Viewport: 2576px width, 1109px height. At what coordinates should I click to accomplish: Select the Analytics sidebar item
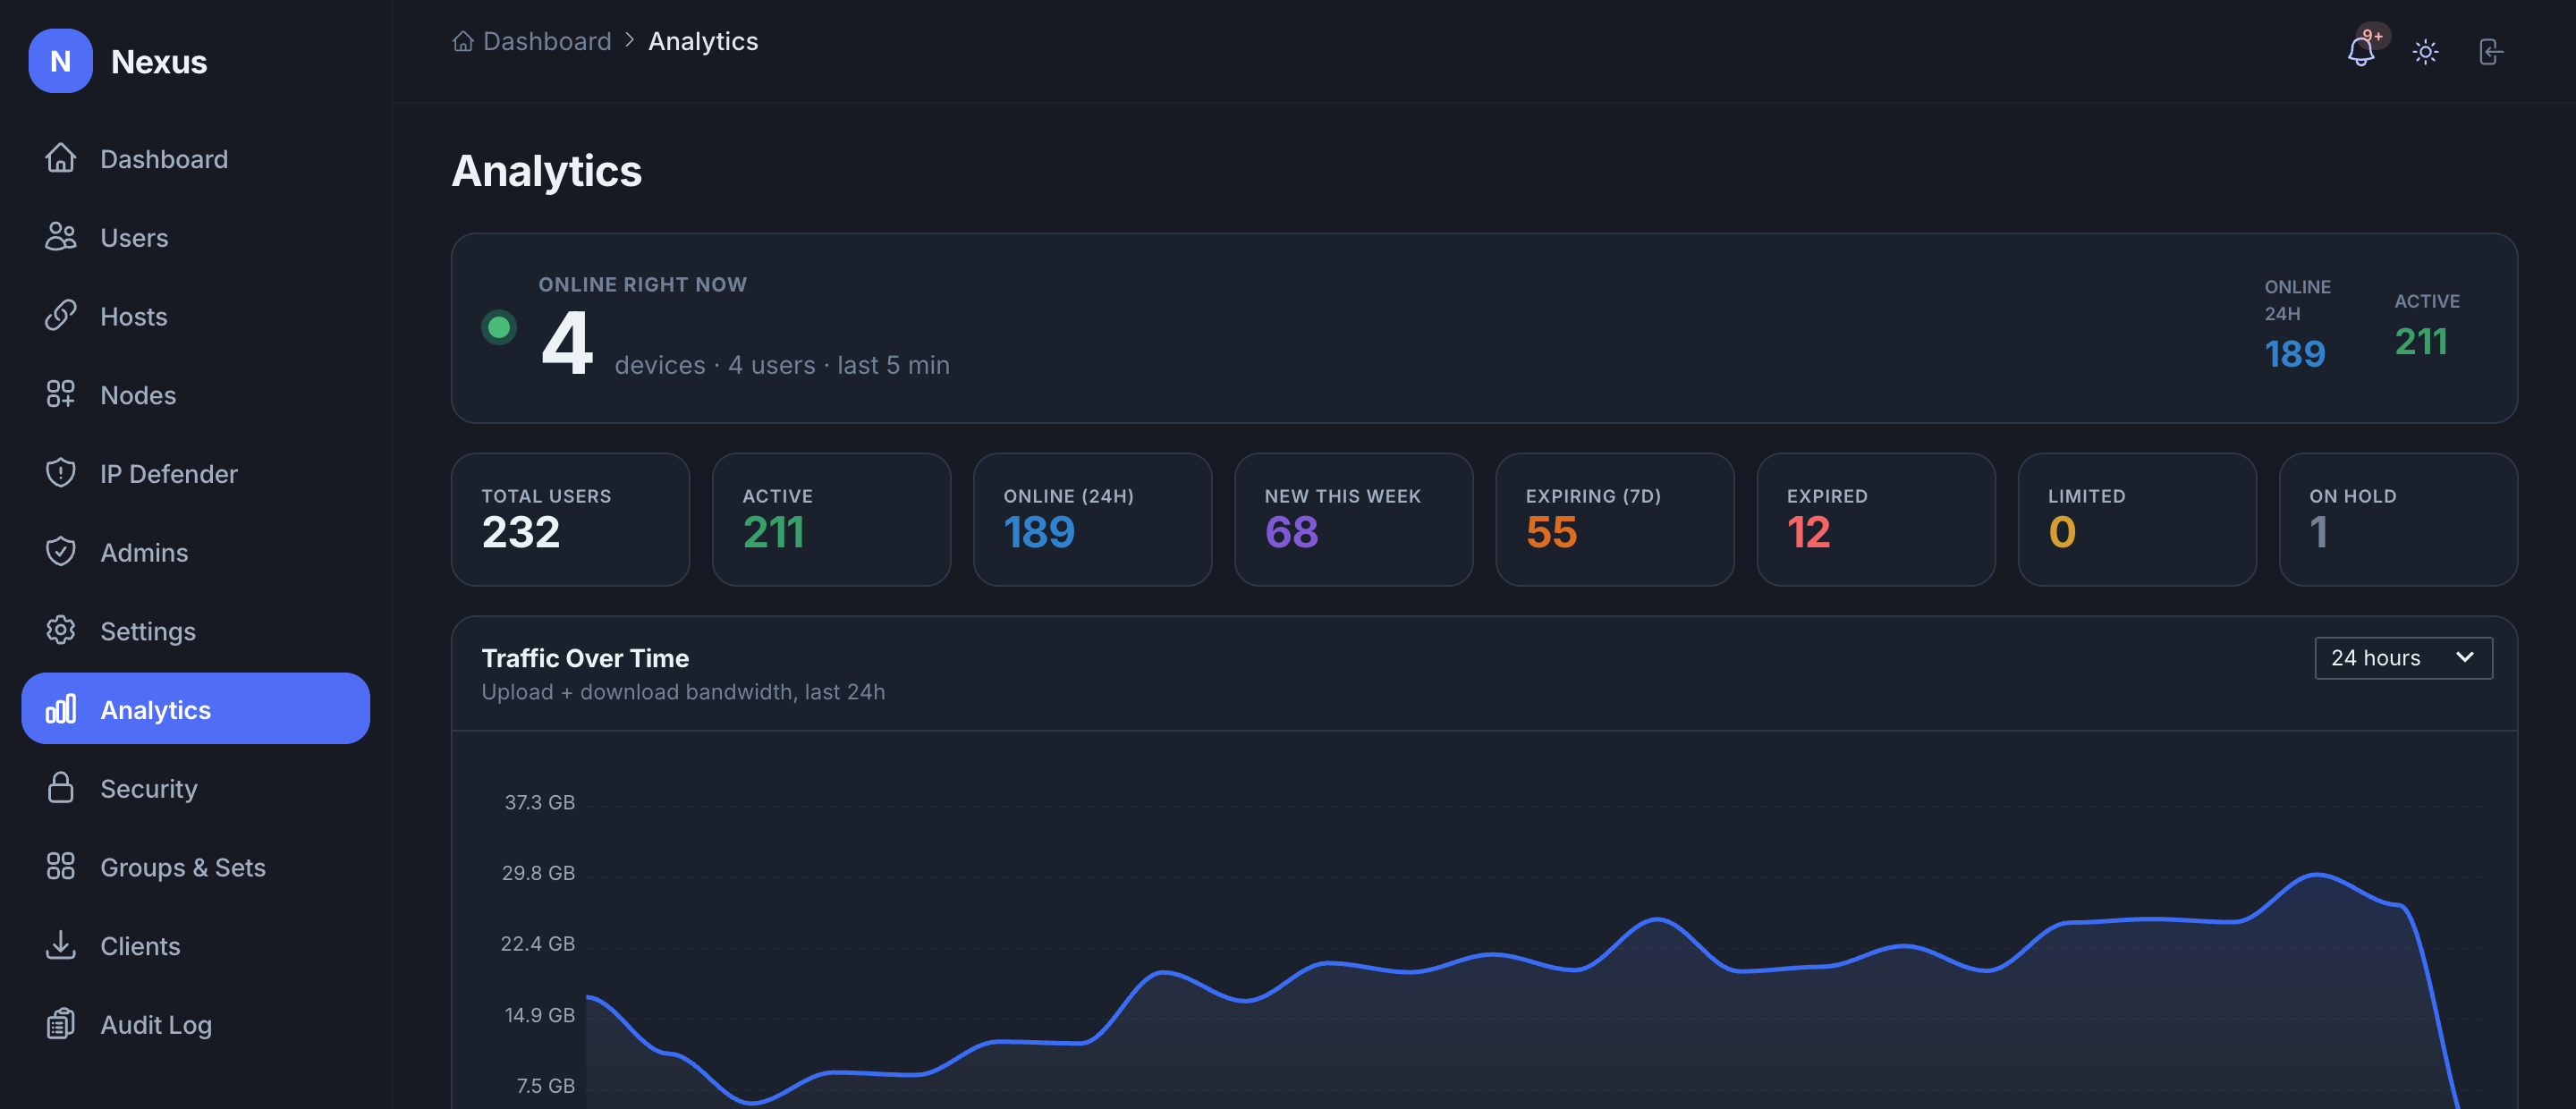click(195, 709)
